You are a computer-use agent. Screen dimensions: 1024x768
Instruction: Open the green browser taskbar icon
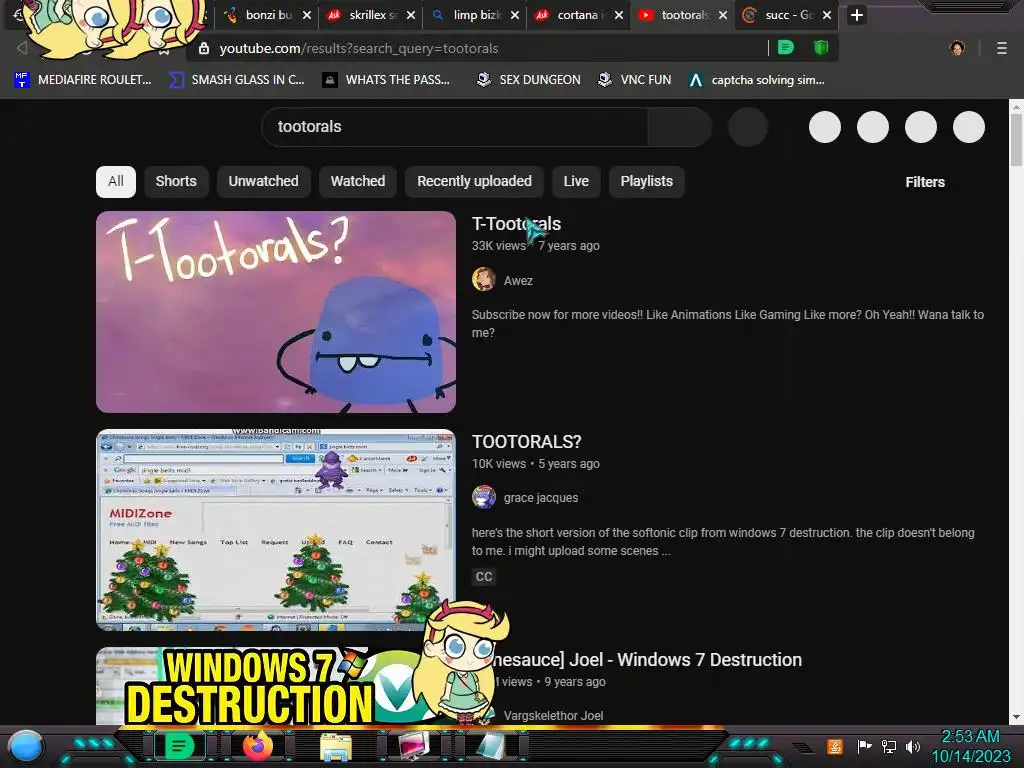178,746
